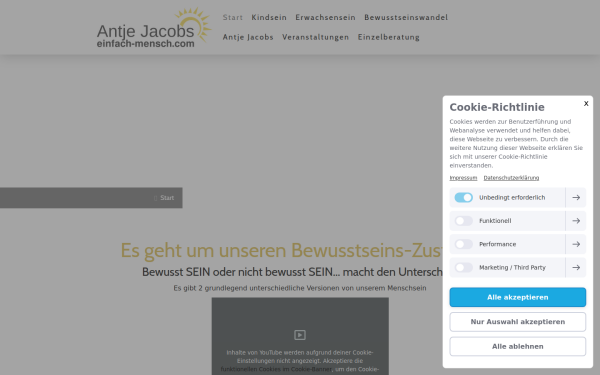Play icon on blocked YouTube video
The height and width of the screenshot is (375, 600).
pyautogui.click(x=300, y=335)
